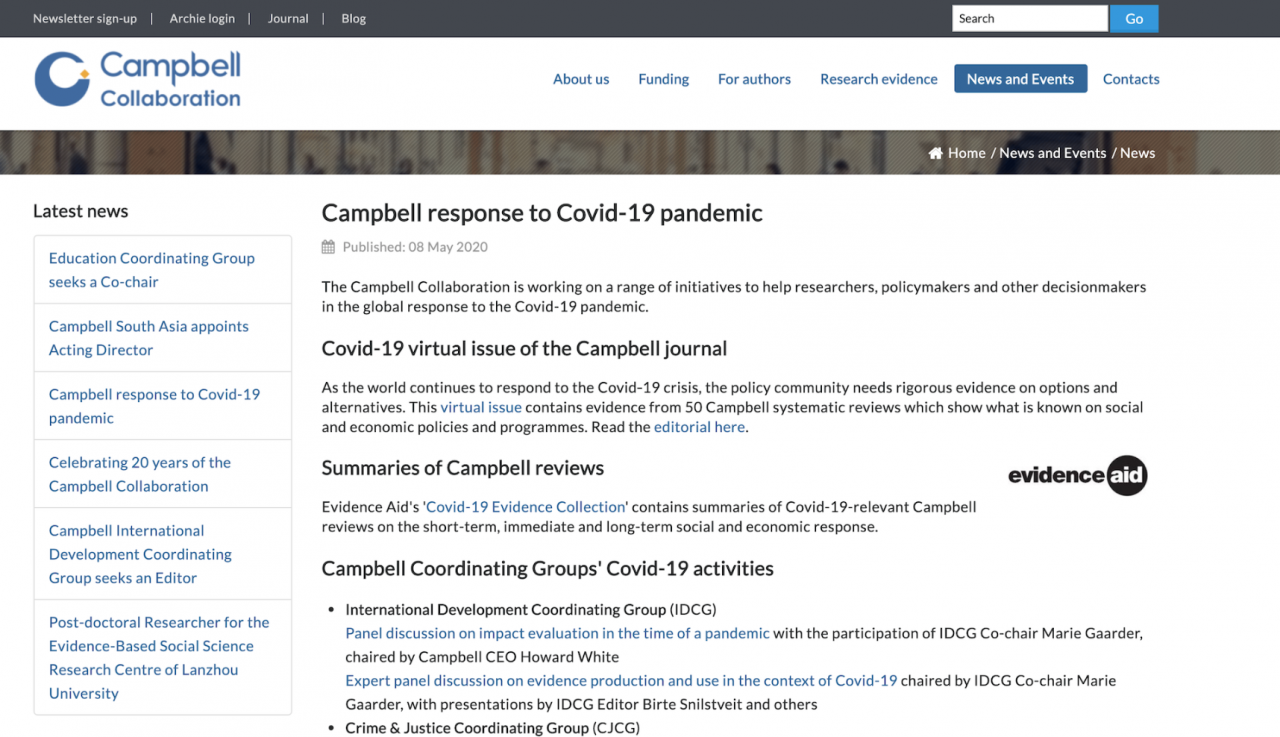Click the home icon in the breadcrumb
This screenshot has width=1280, height=737.
click(936, 152)
